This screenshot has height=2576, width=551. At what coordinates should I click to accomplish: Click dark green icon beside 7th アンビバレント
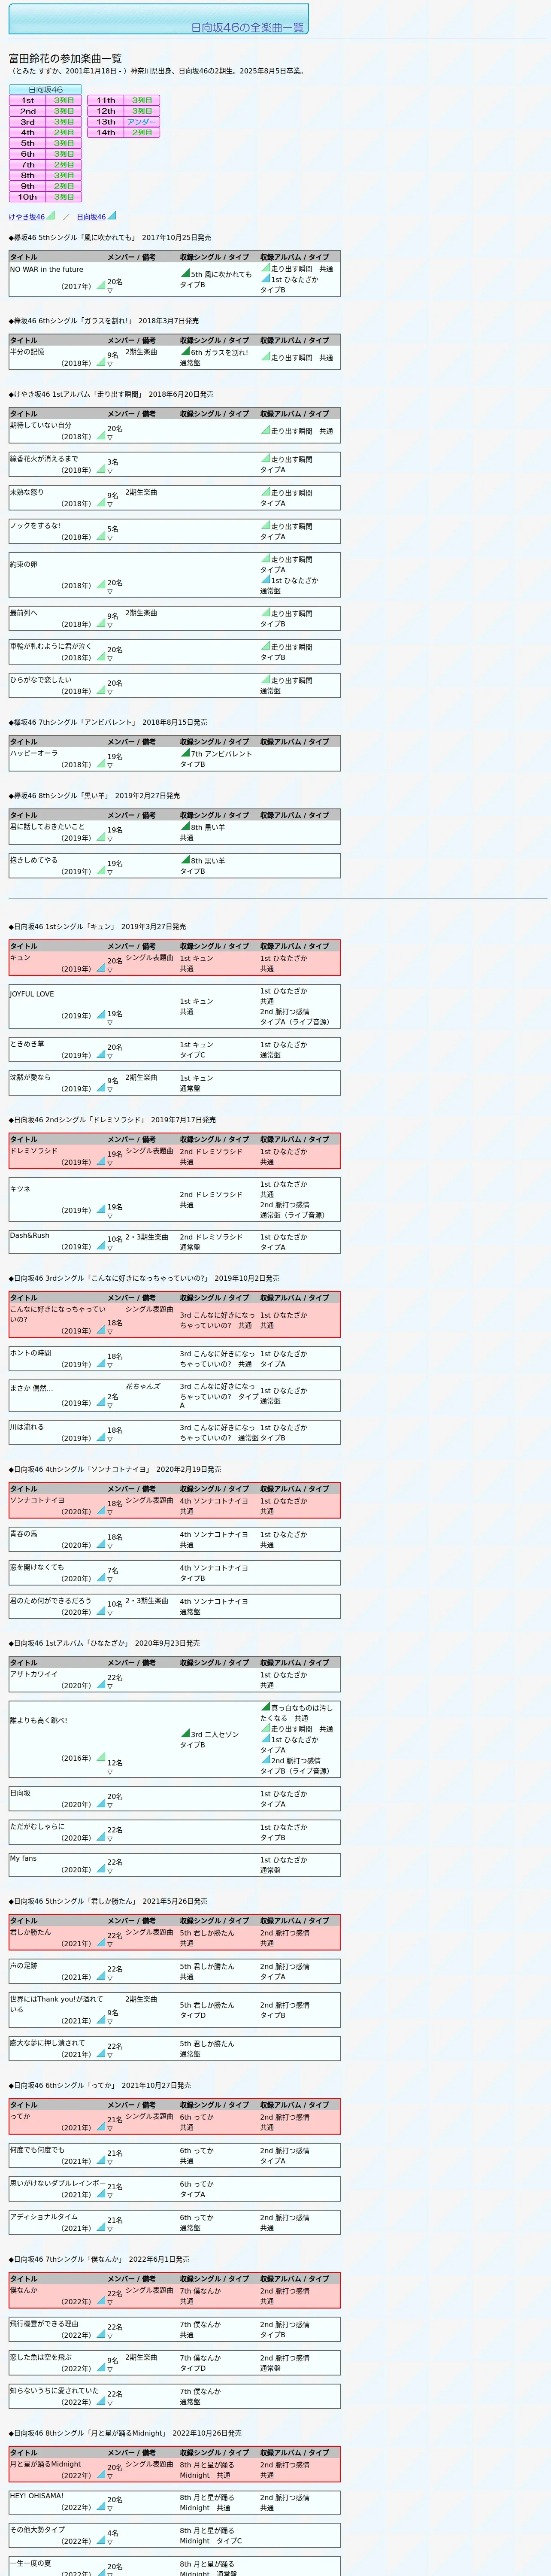point(185,753)
